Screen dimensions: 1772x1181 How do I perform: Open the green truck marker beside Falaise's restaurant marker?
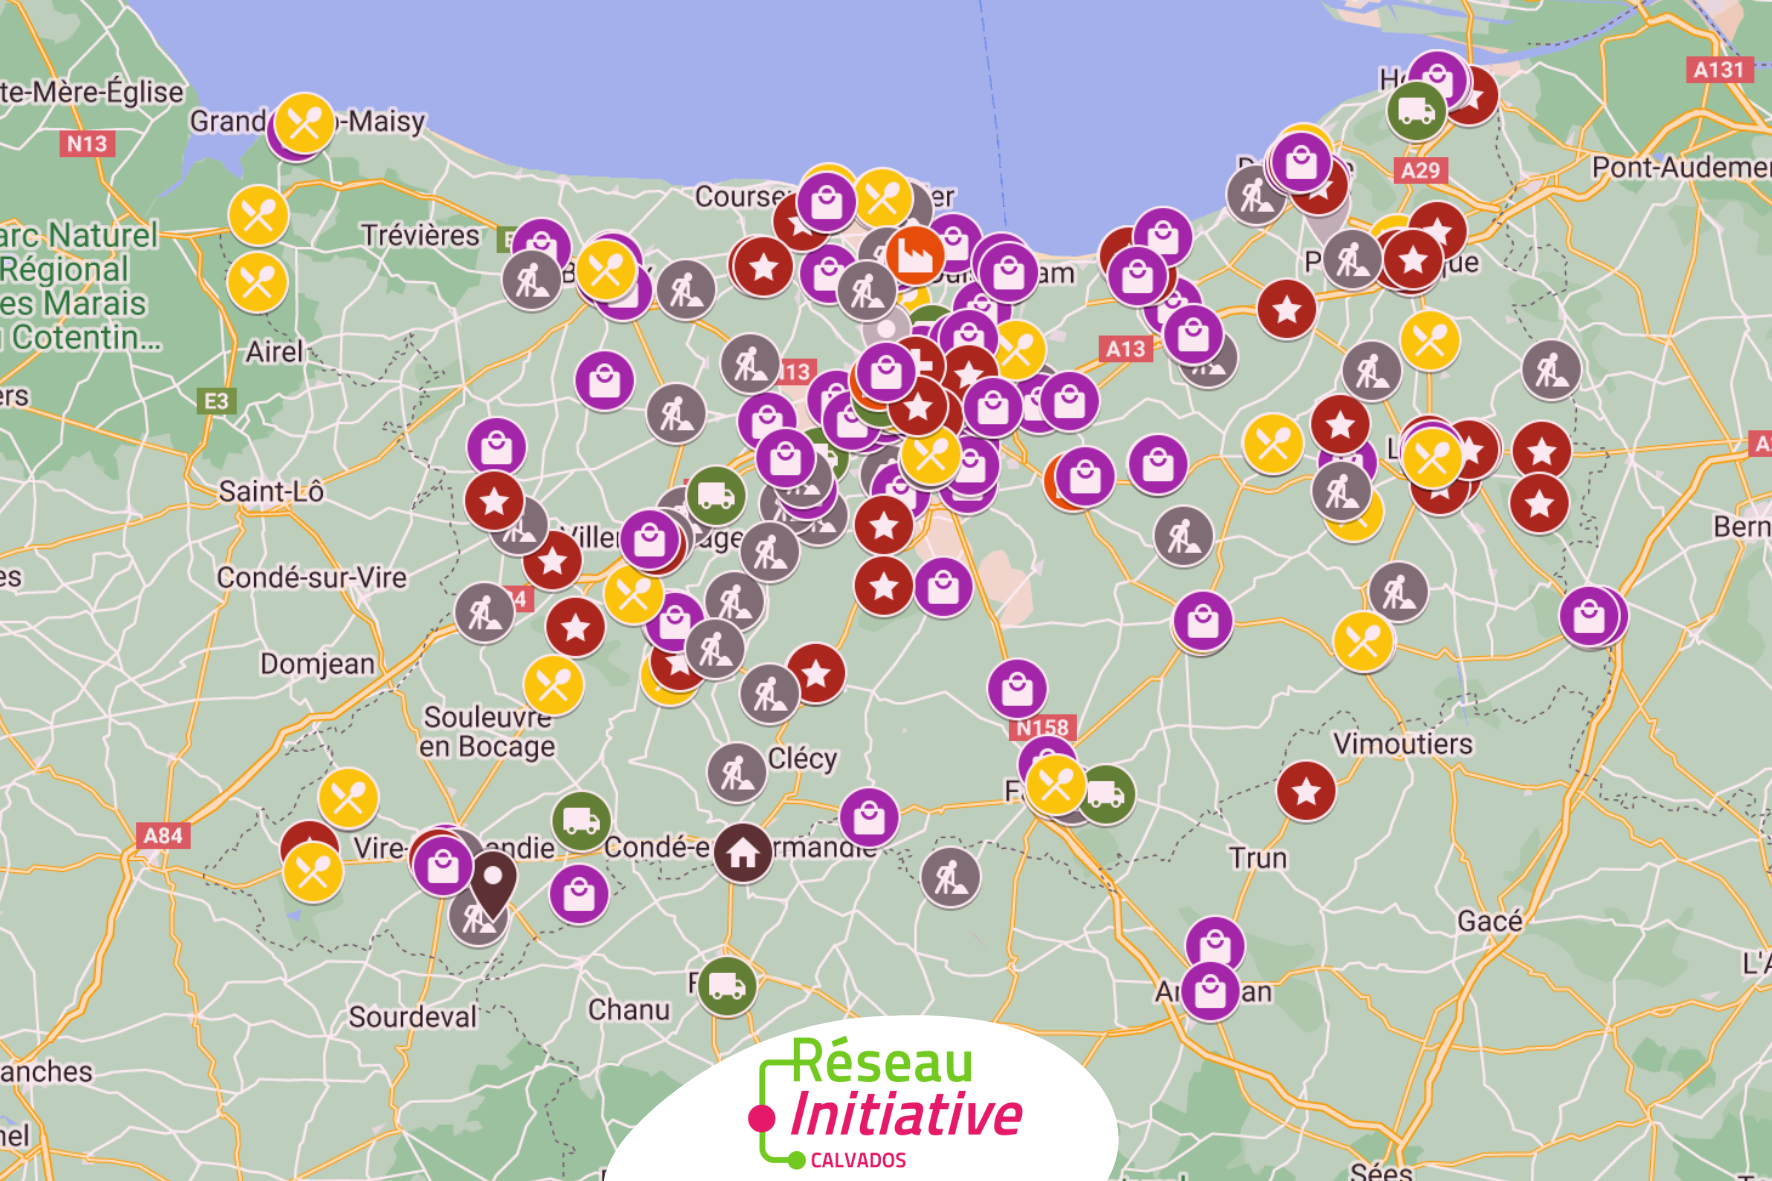coord(1106,795)
